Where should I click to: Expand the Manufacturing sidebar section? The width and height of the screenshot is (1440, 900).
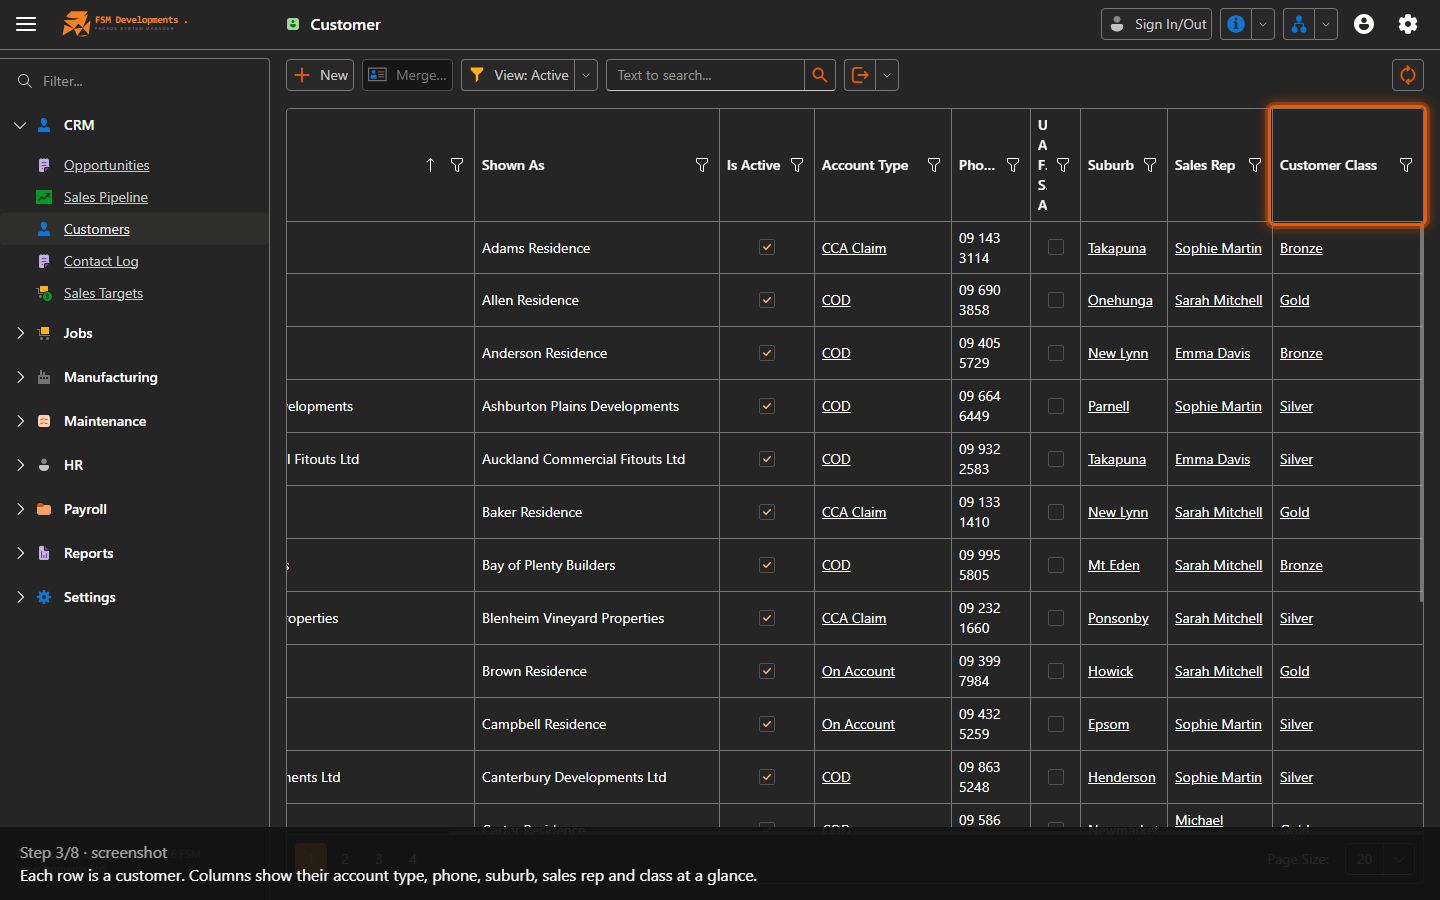[x=20, y=377]
